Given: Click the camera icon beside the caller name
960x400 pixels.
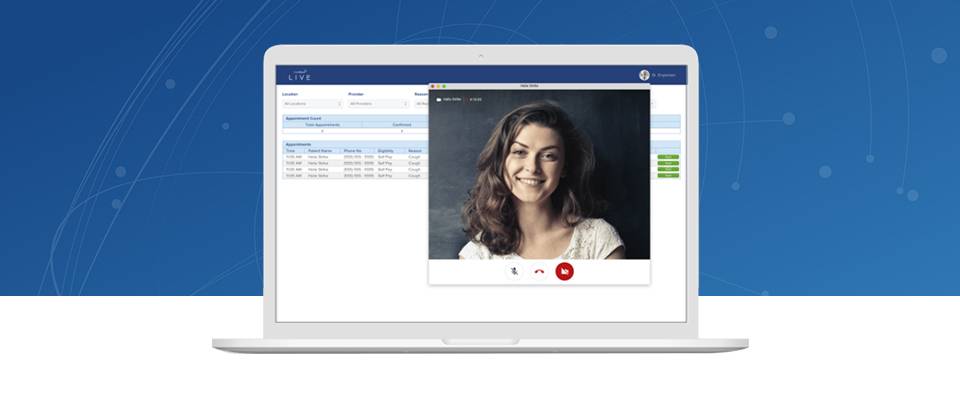Looking at the screenshot, I should click(x=438, y=99).
